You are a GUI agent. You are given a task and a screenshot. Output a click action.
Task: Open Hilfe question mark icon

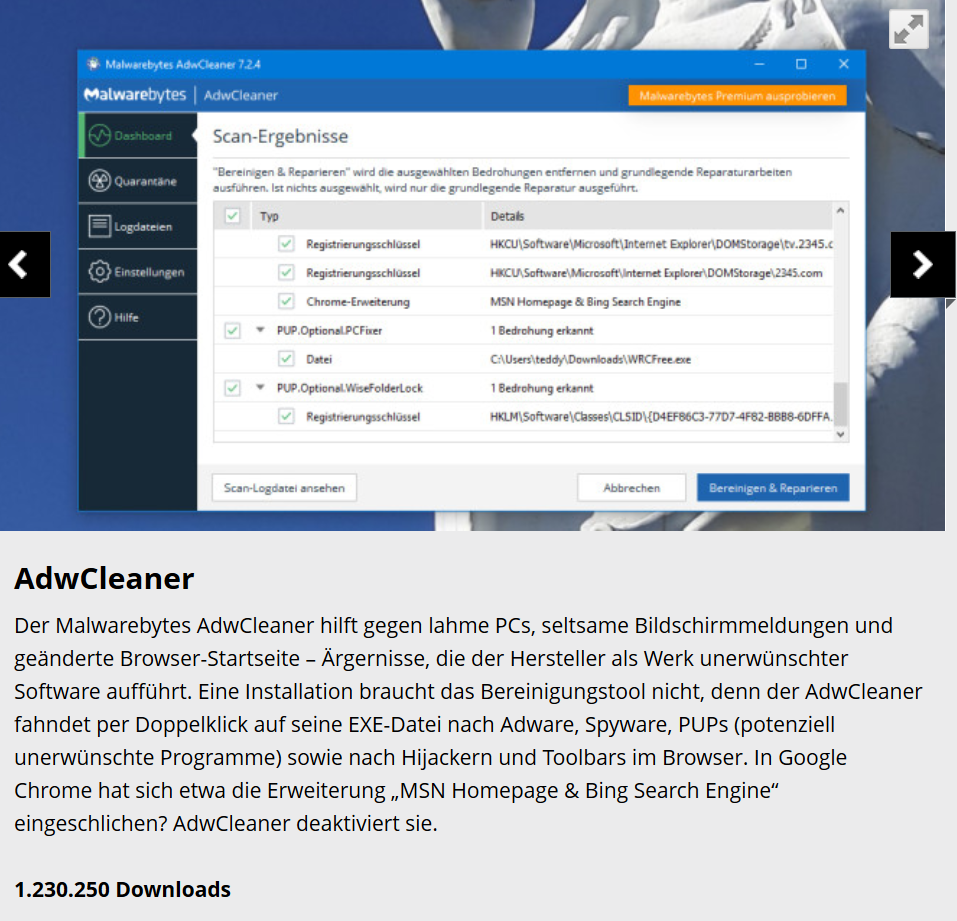click(99, 318)
